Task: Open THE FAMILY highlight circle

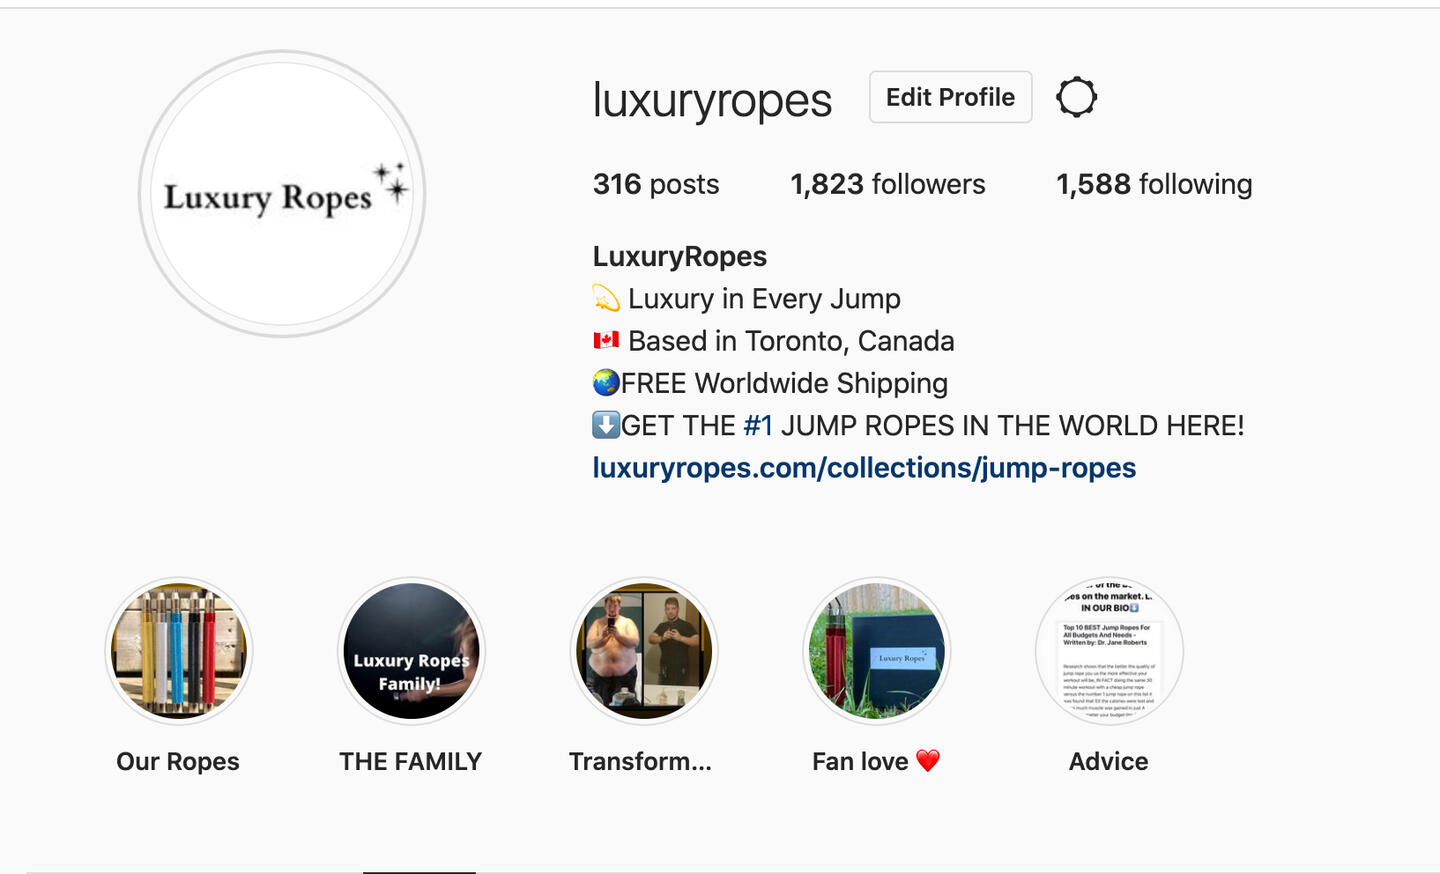Action: [x=411, y=651]
